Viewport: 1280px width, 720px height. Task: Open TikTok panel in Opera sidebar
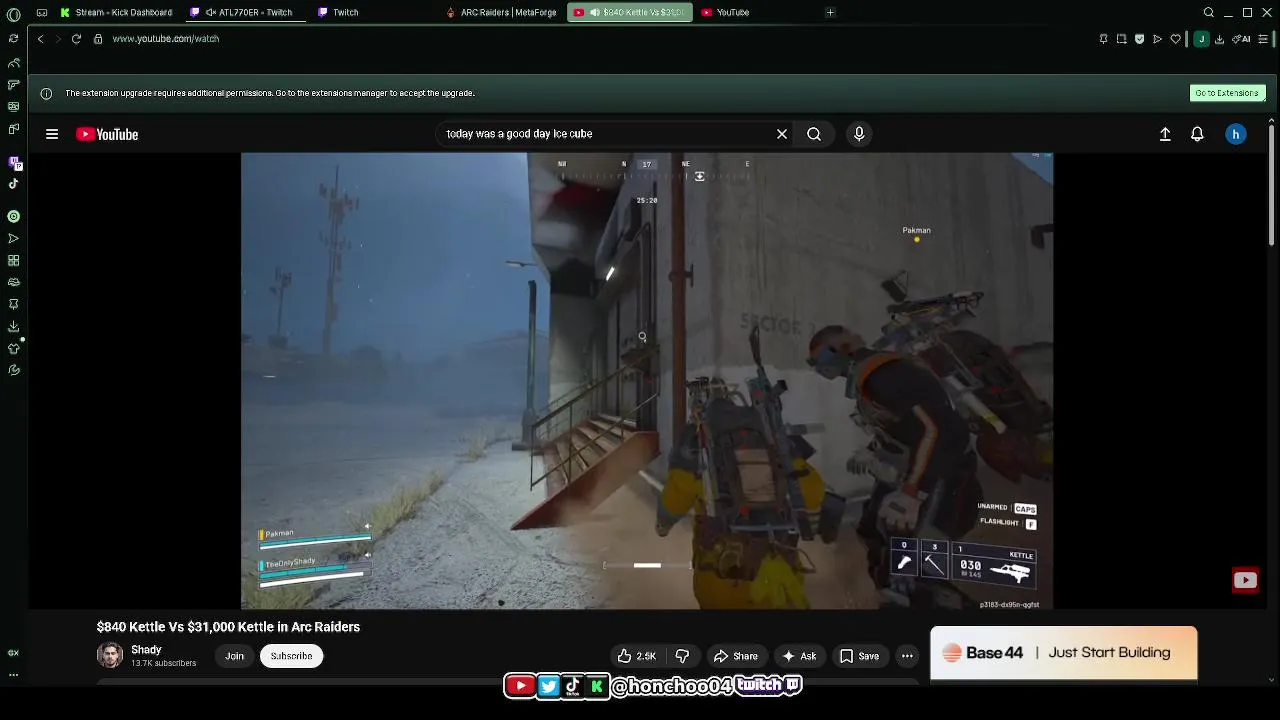click(x=14, y=184)
